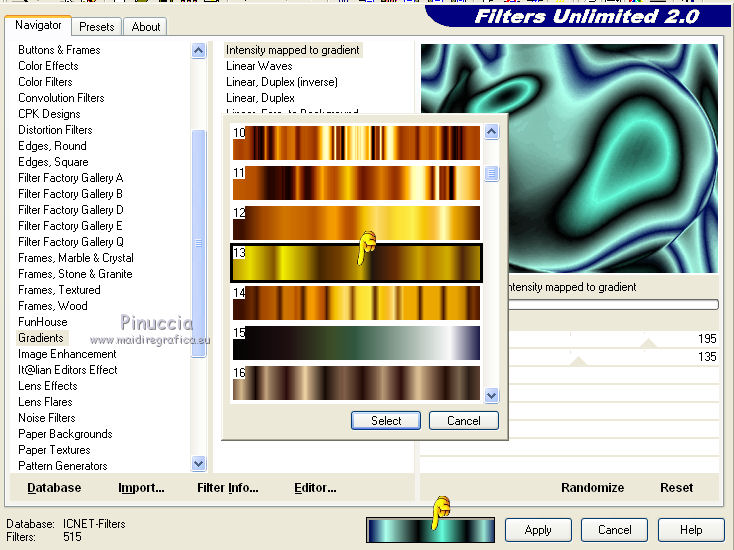
Task: Click the category list scroll-down arrow
Action: 198,463
